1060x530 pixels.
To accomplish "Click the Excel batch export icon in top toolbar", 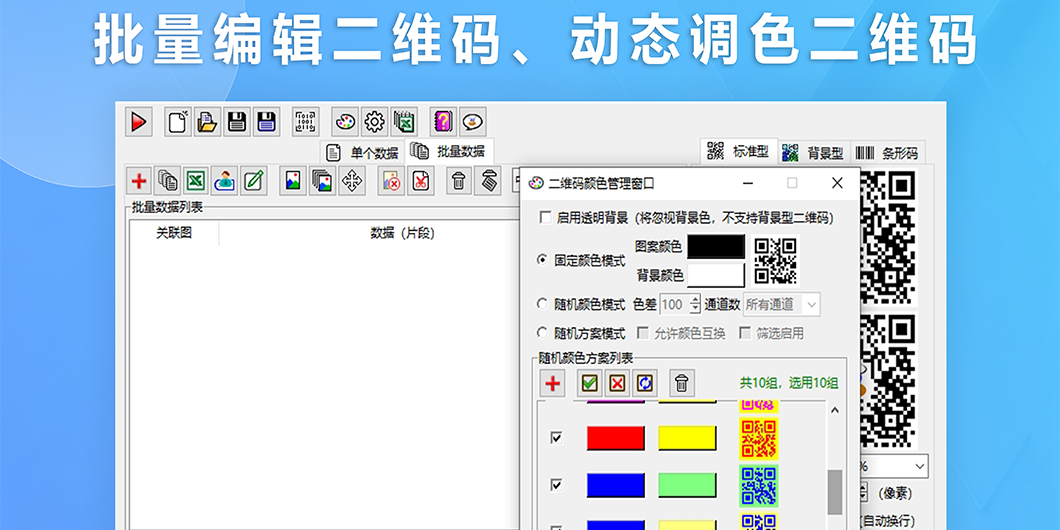I will tap(404, 122).
